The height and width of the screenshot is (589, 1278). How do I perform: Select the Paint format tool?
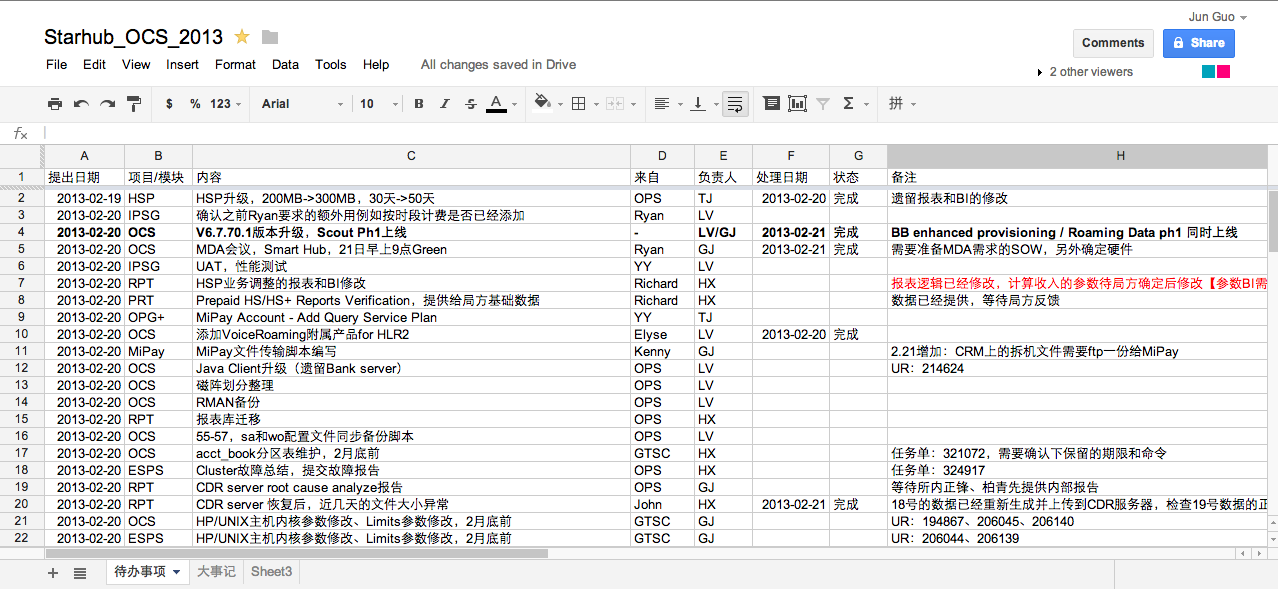pos(134,104)
